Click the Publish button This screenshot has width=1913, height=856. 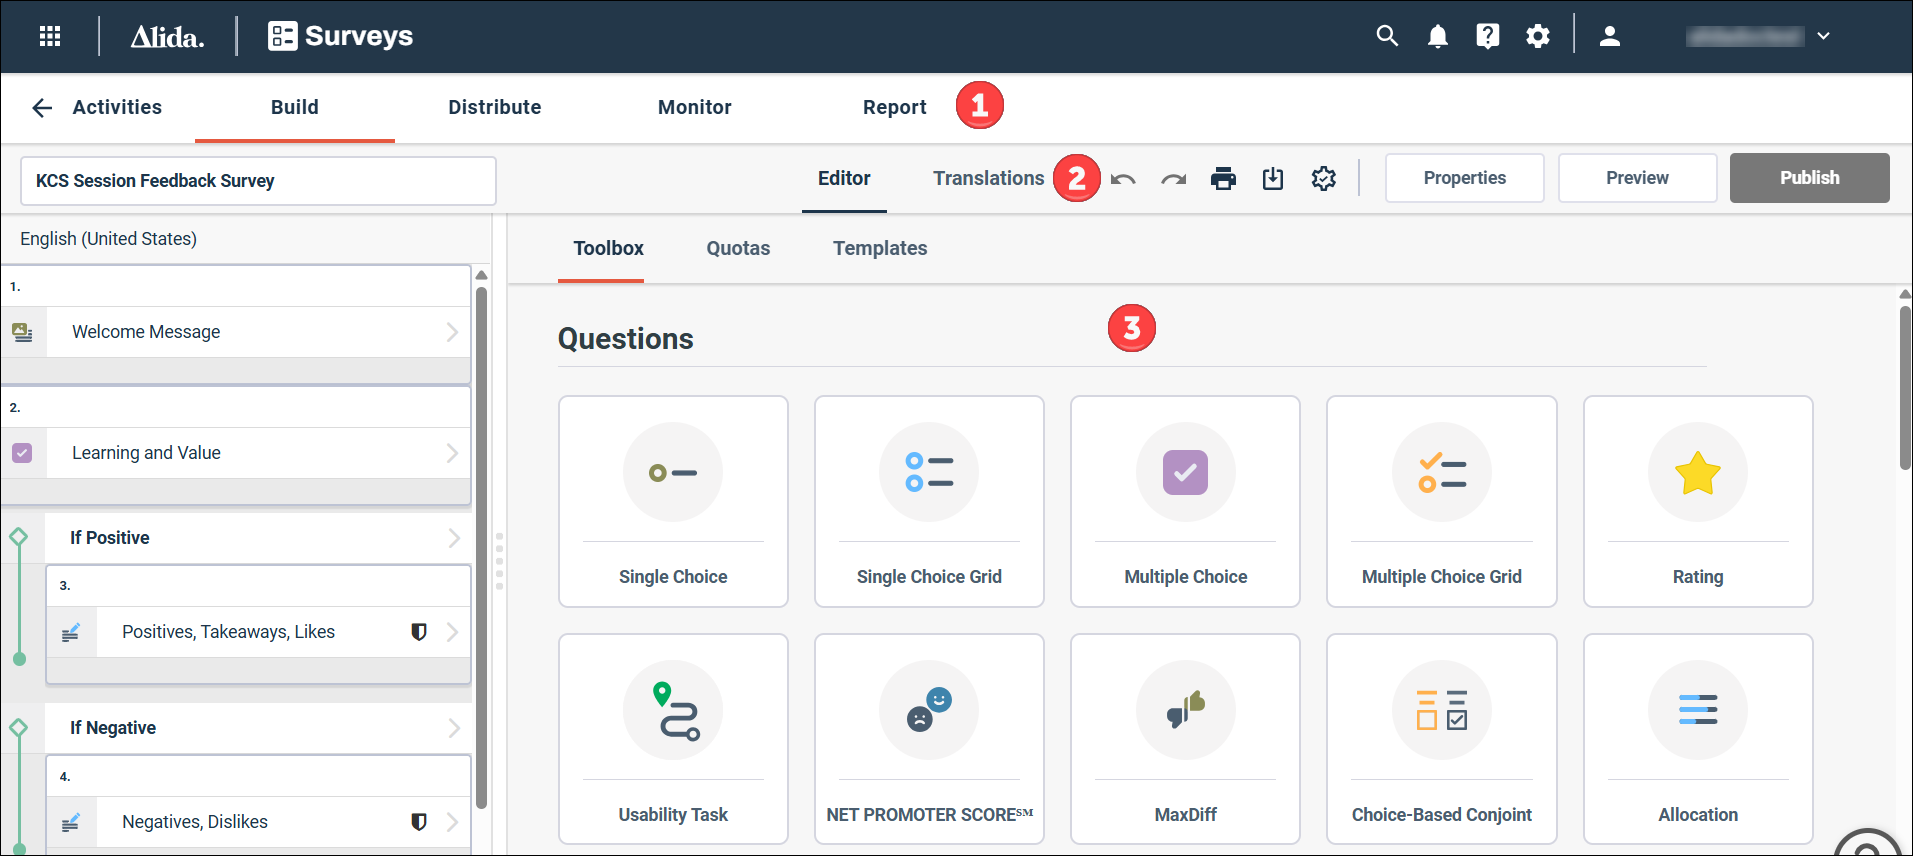point(1809,178)
